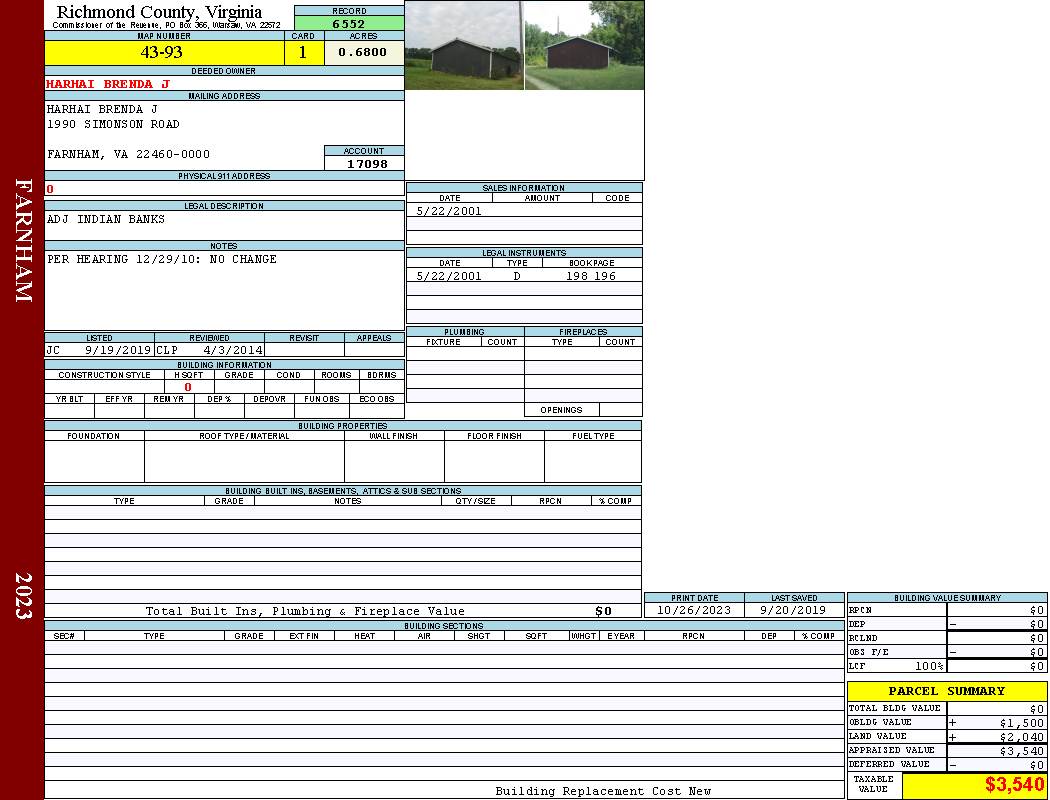
Task: Click the LCF 100% value
Action: [929, 667]
